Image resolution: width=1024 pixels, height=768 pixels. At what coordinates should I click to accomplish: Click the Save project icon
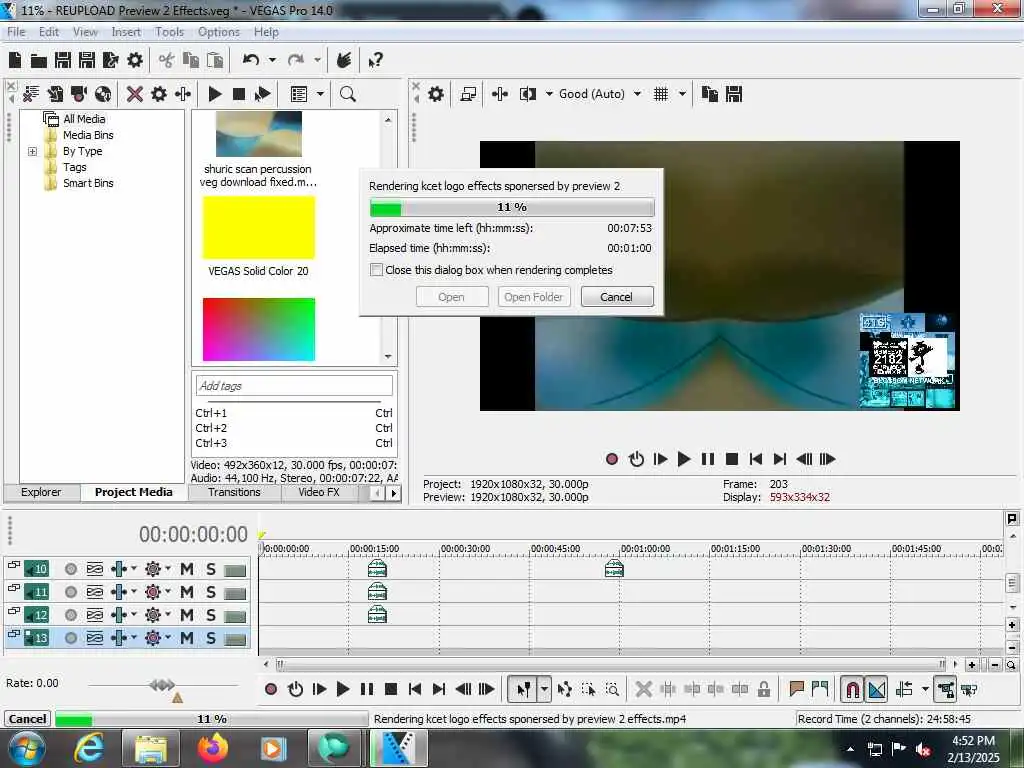tap(63, 61)
